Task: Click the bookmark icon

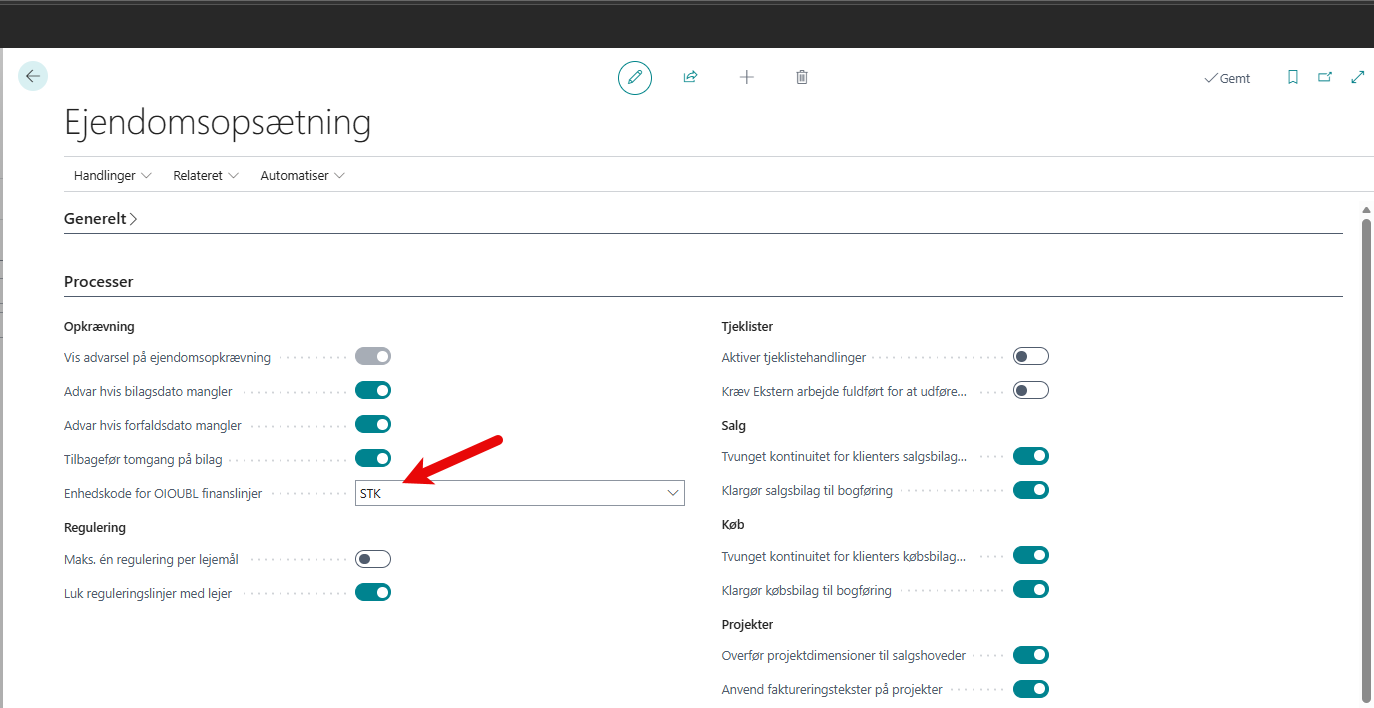Action: (1292, 77)
